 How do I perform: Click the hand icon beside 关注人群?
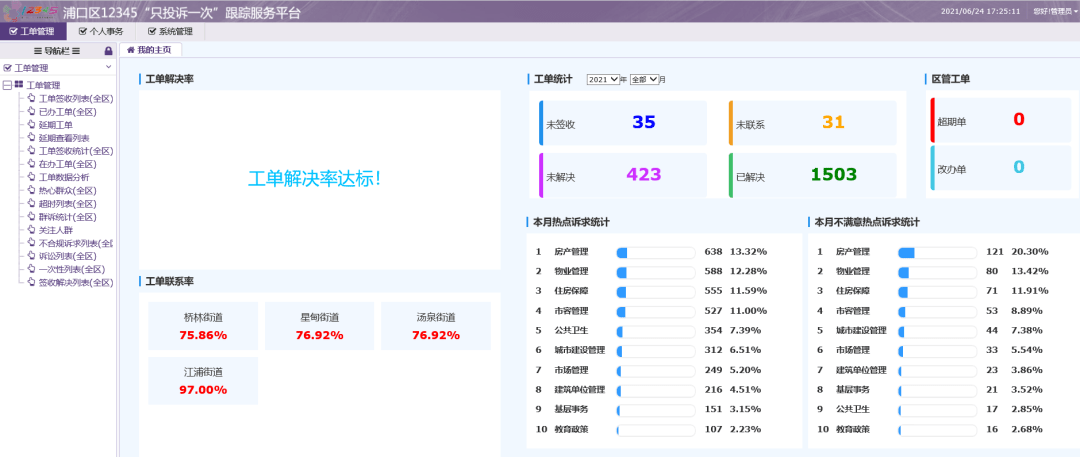[x=31, y=229]
